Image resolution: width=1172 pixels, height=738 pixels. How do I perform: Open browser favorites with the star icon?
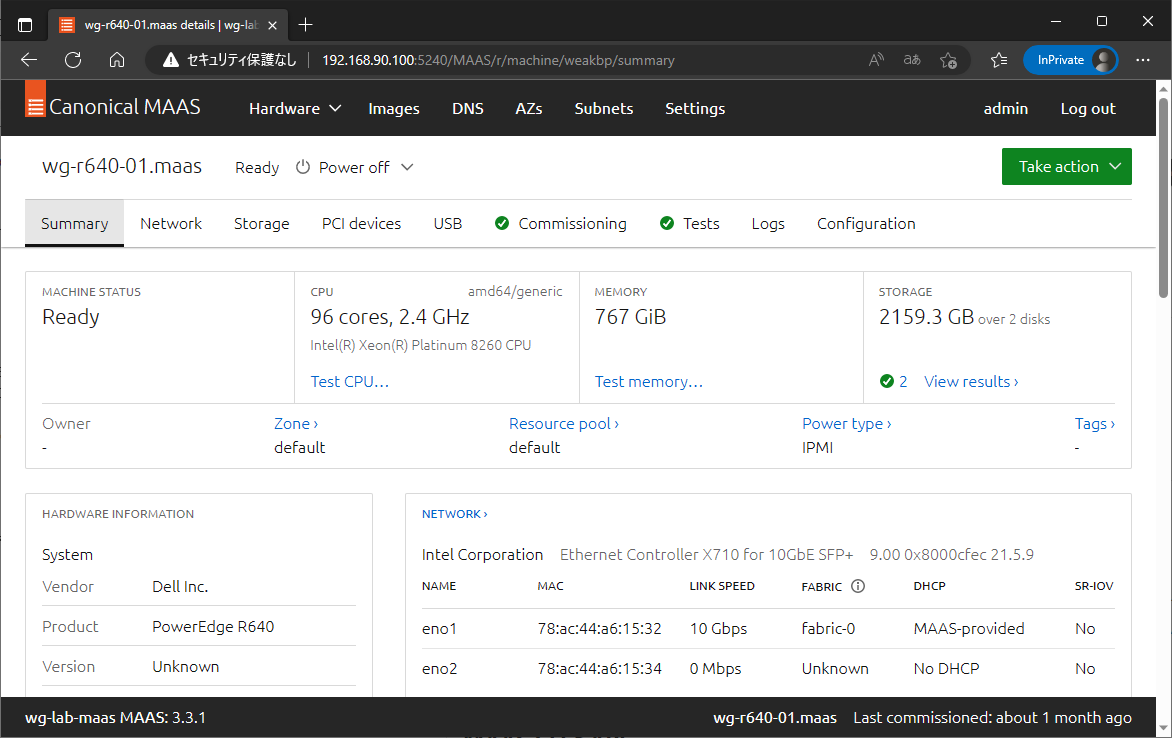click(x=999, y=60)
